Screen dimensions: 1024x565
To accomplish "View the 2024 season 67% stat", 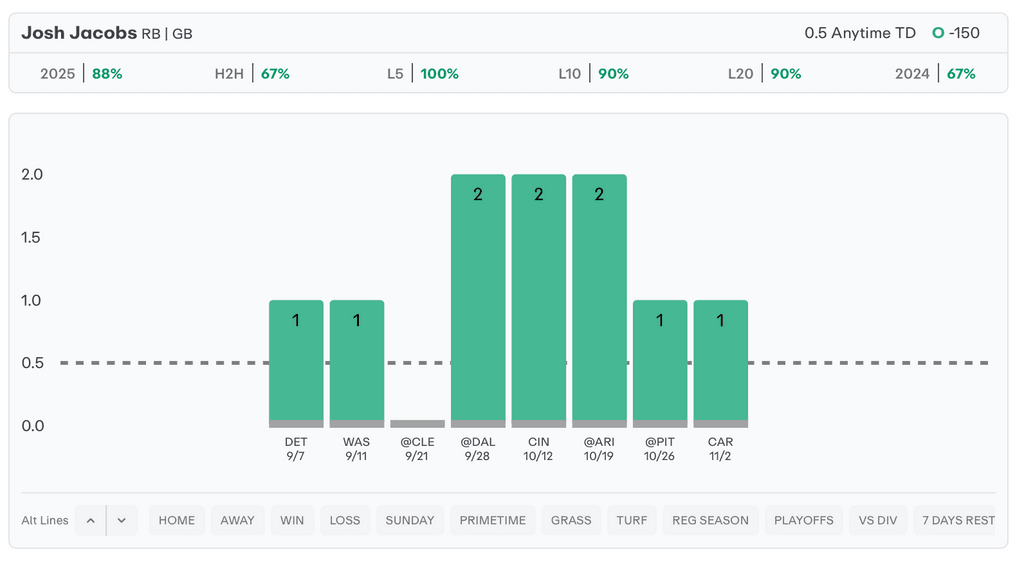I will click(x=936, y=74).
